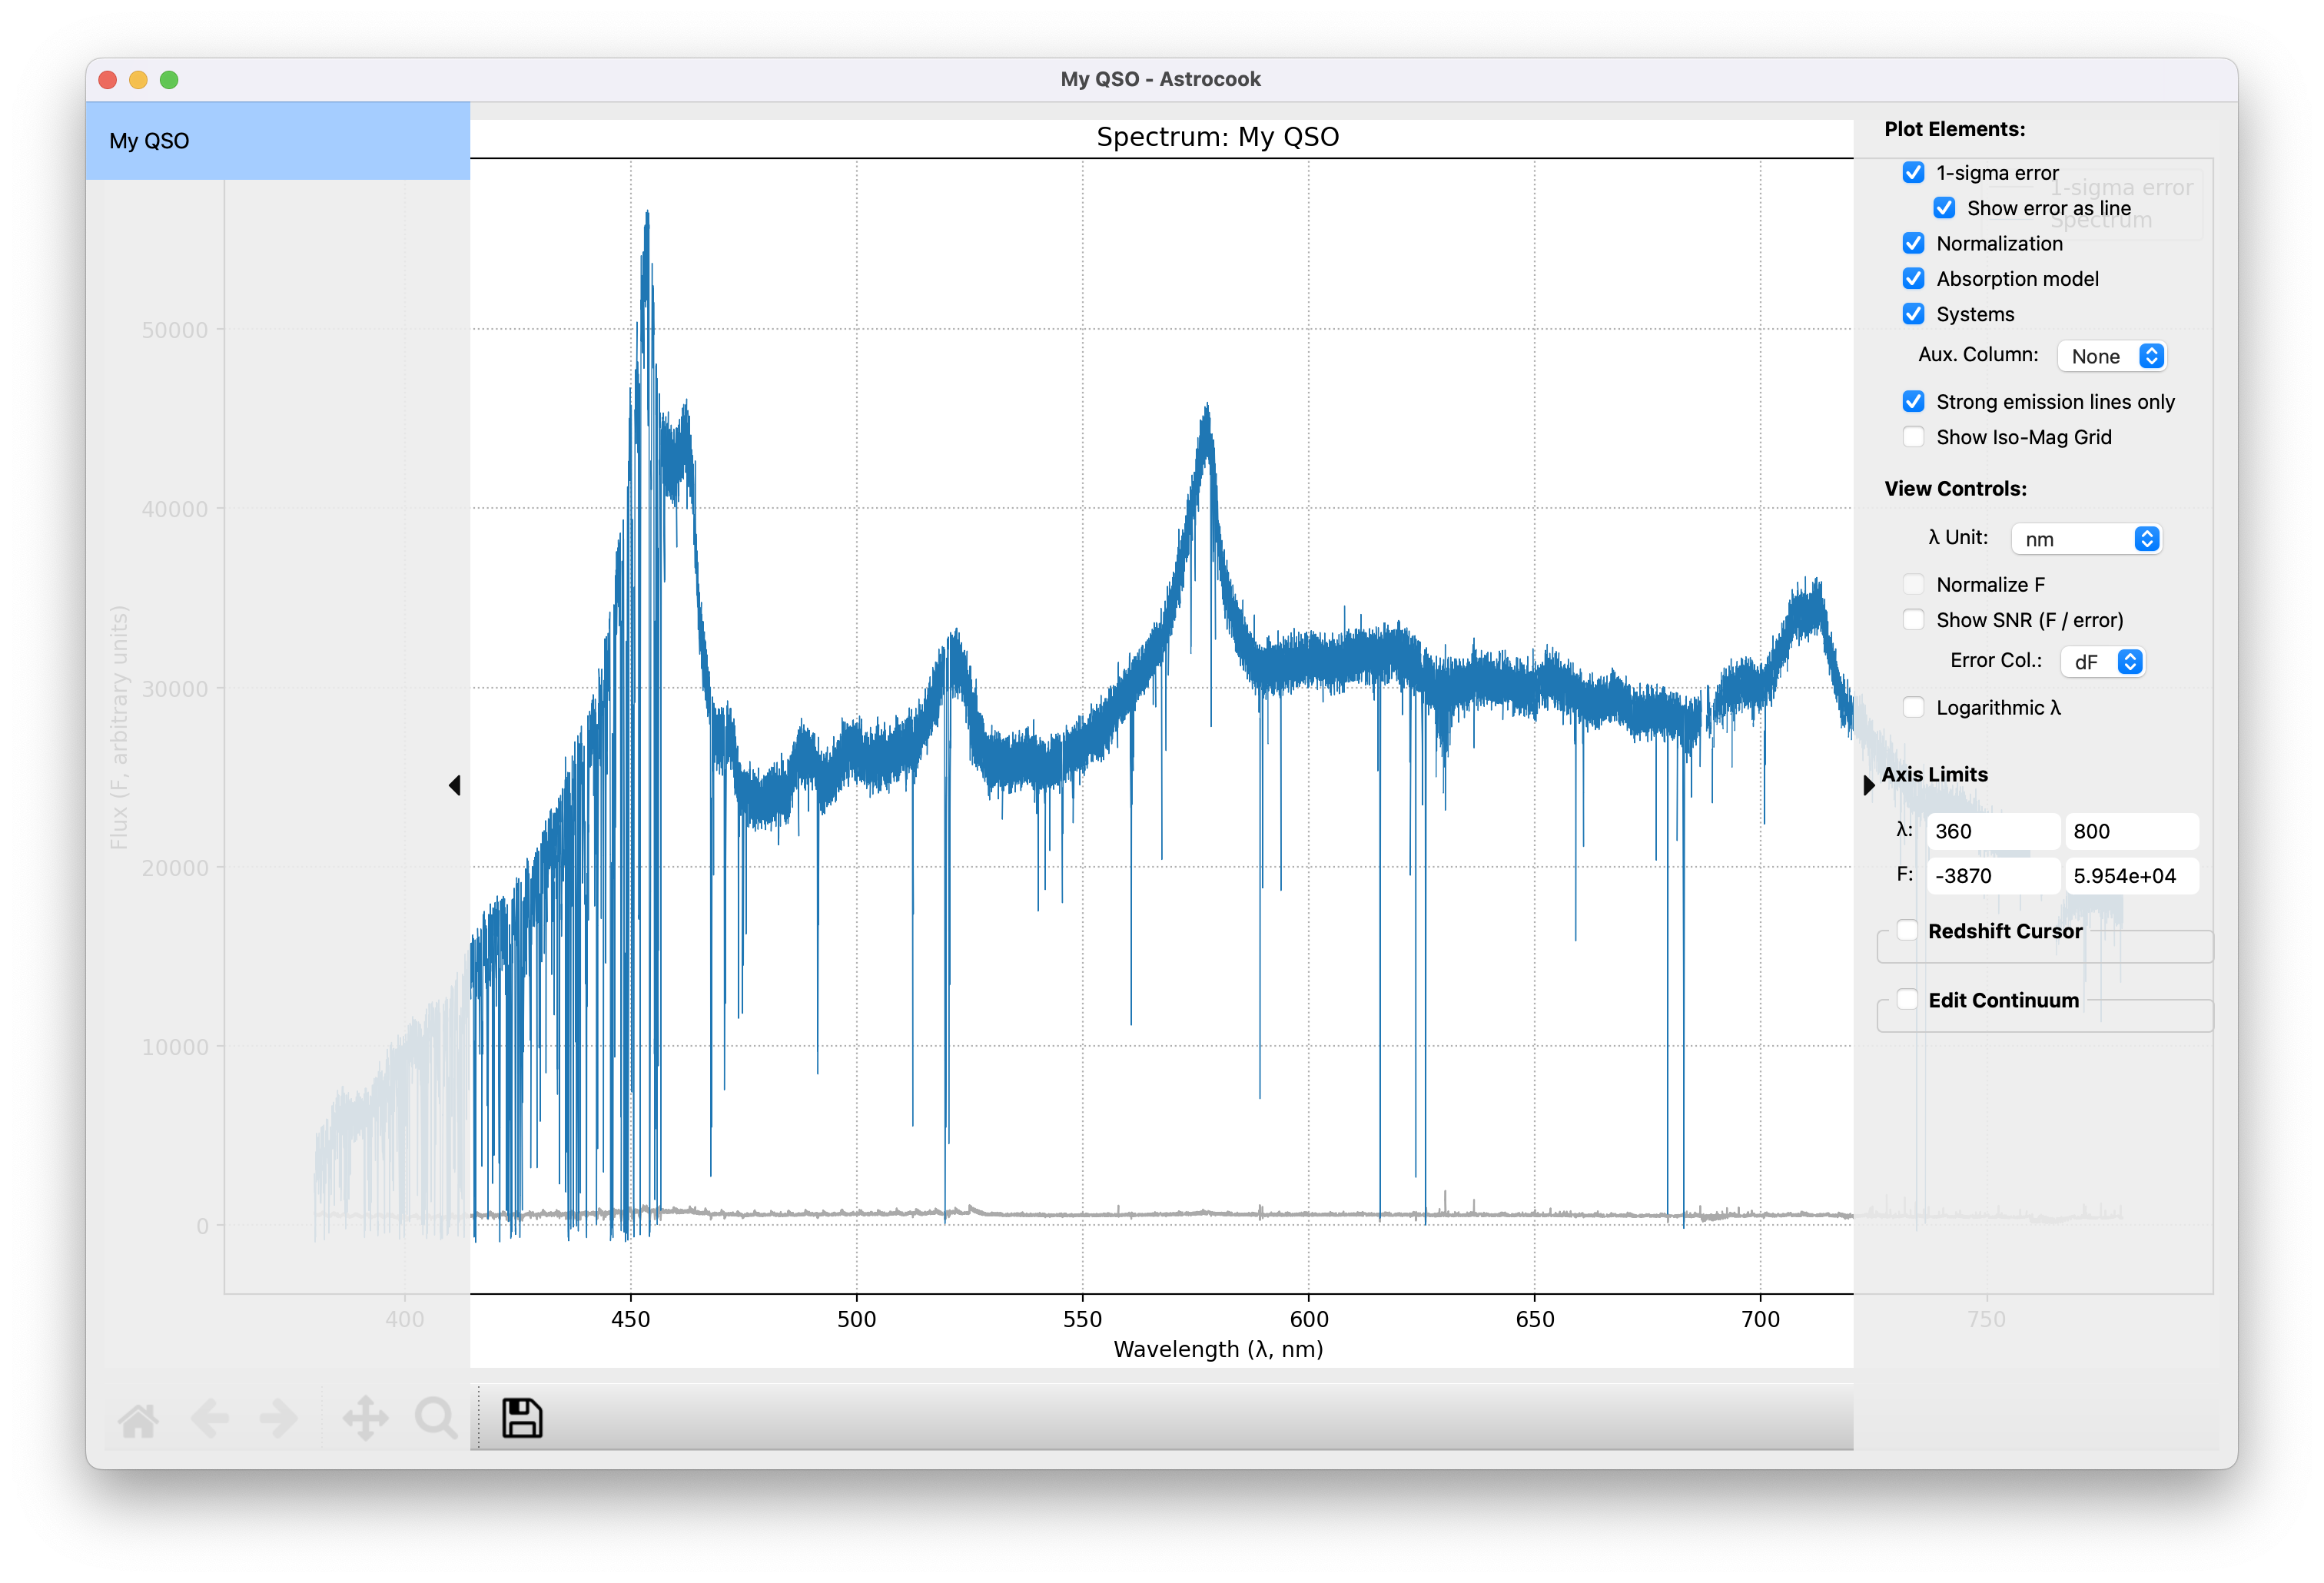Click the Home reset view toolbar icon
Screen dimensions: 2324x1583
pos(138,1418)
